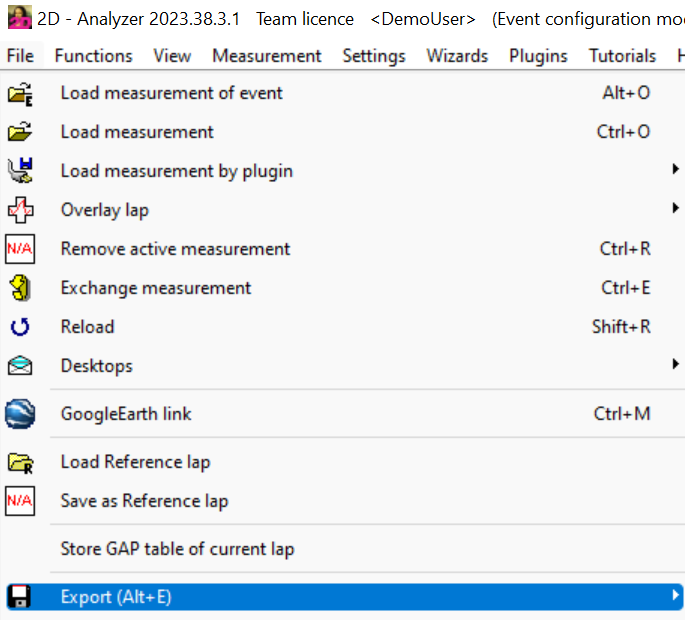
Task: Open the Measurement menu in menu bar
Action: click(x=267, y=56)
